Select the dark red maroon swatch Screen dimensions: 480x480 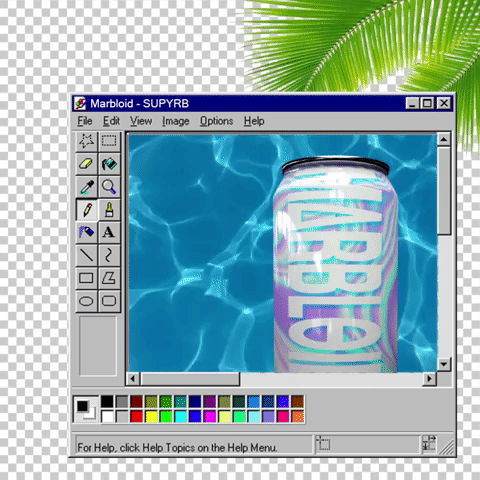(137, 401)
